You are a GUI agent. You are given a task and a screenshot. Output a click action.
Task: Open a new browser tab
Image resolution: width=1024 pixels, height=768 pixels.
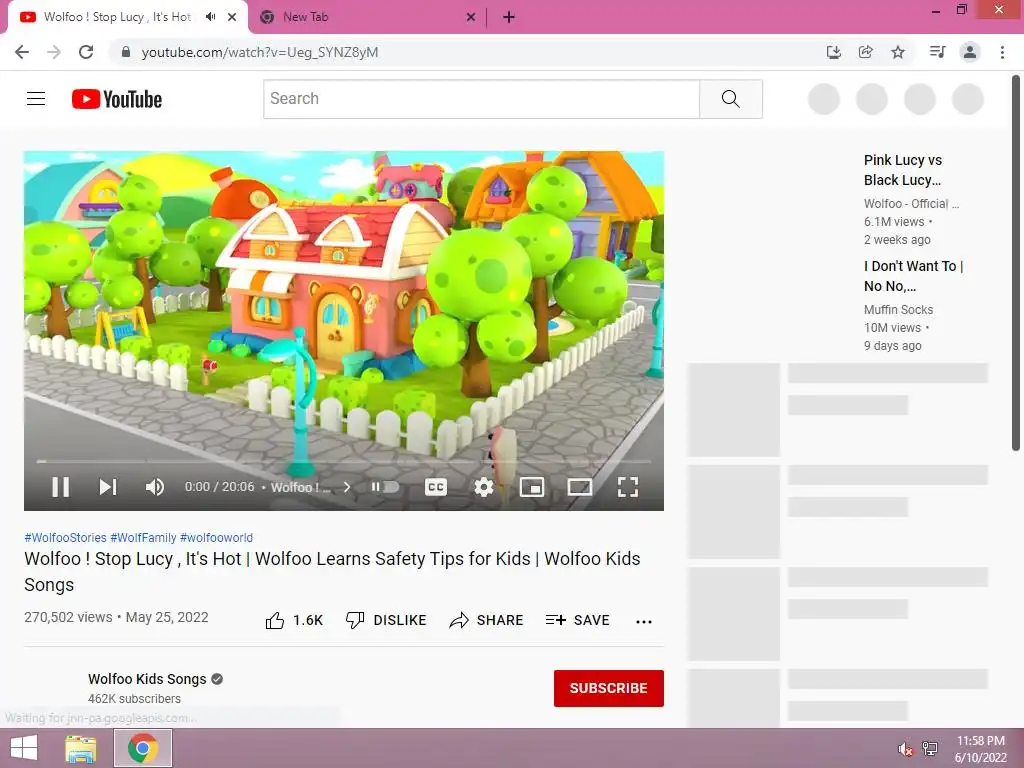(x=509, y=18)
